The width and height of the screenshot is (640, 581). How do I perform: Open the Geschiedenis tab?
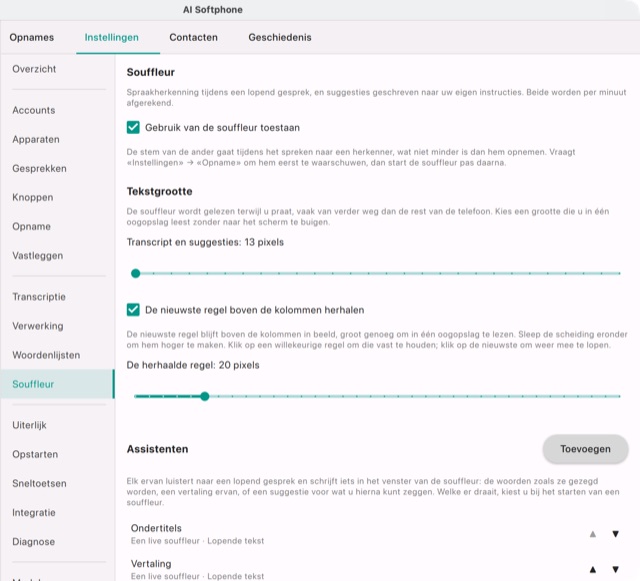tap(280, 37)
